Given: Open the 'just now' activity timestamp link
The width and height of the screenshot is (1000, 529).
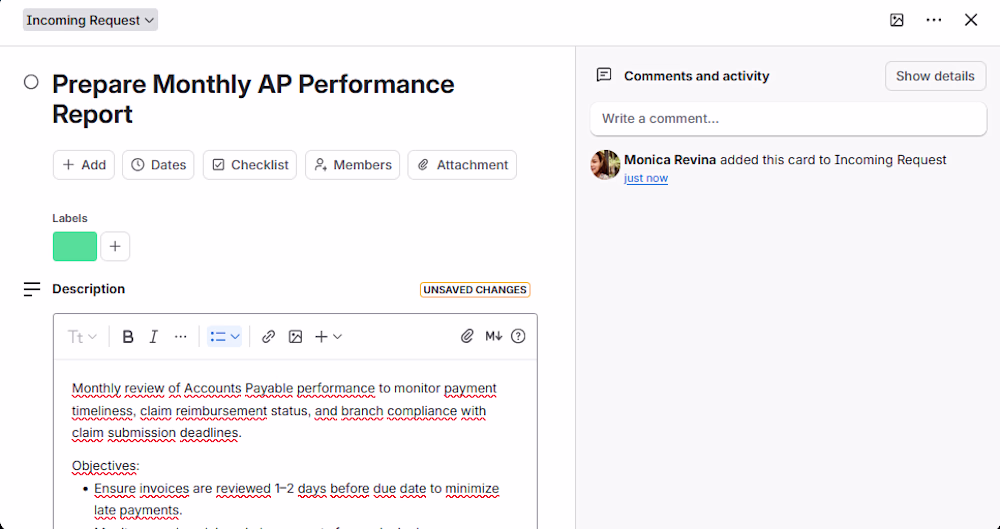Looking at the screenshot, I should tap(646, 178).
